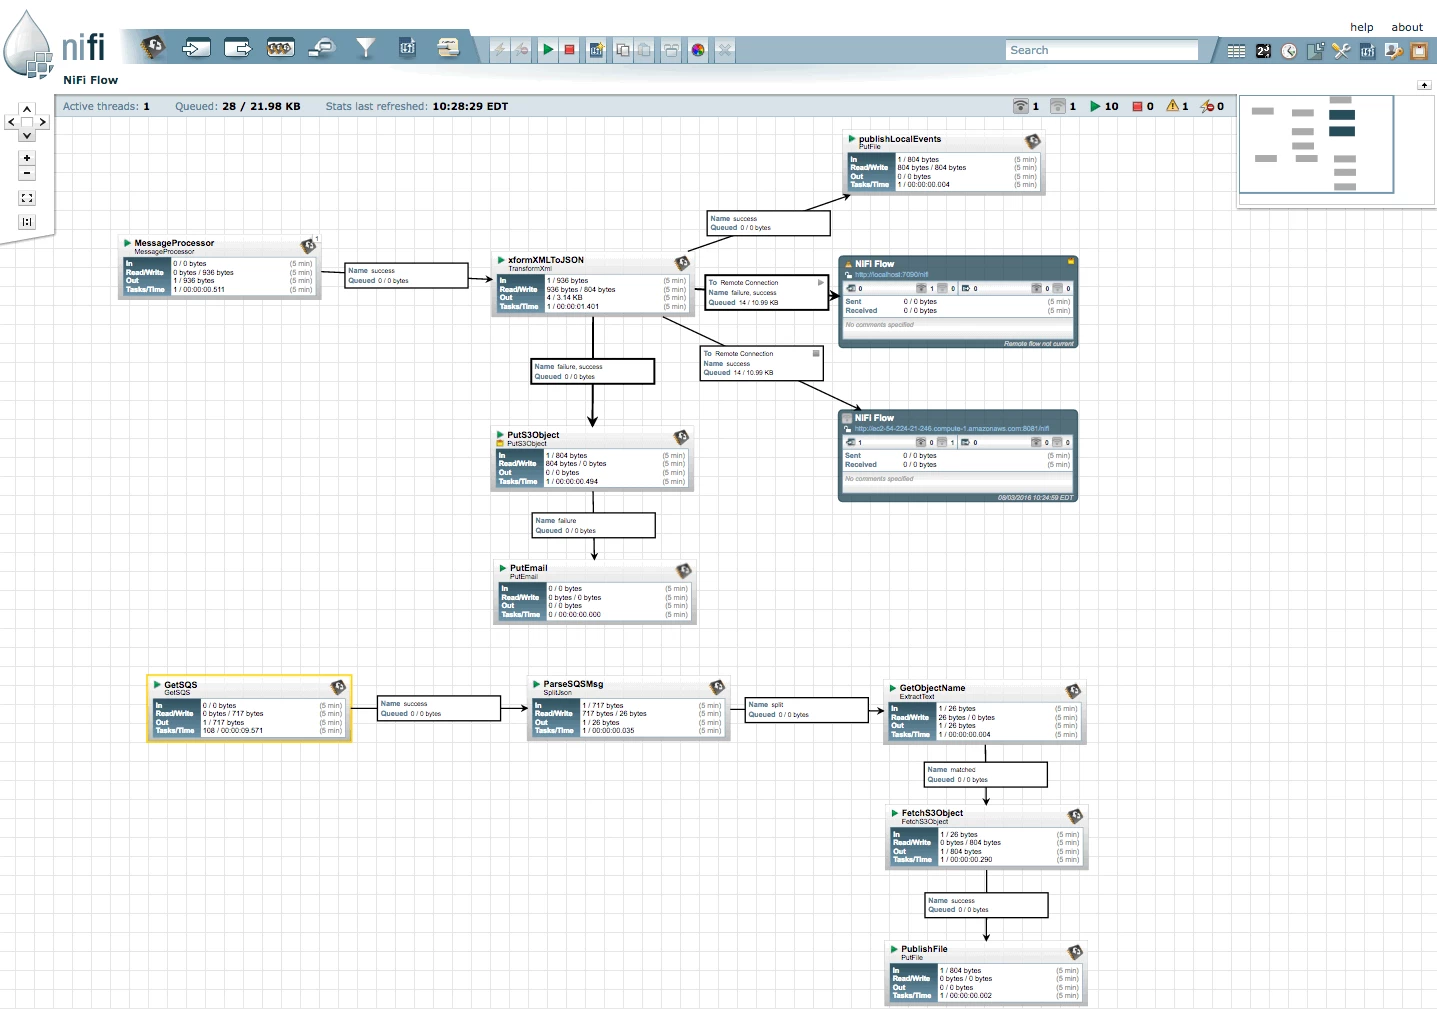Pick the Input Port toolbar icon
Screen dimensions: 1437x1009
(196, 48)
